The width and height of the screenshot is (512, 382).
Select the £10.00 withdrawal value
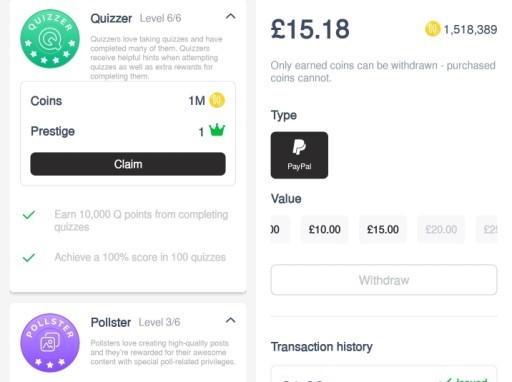coord(324,229)
